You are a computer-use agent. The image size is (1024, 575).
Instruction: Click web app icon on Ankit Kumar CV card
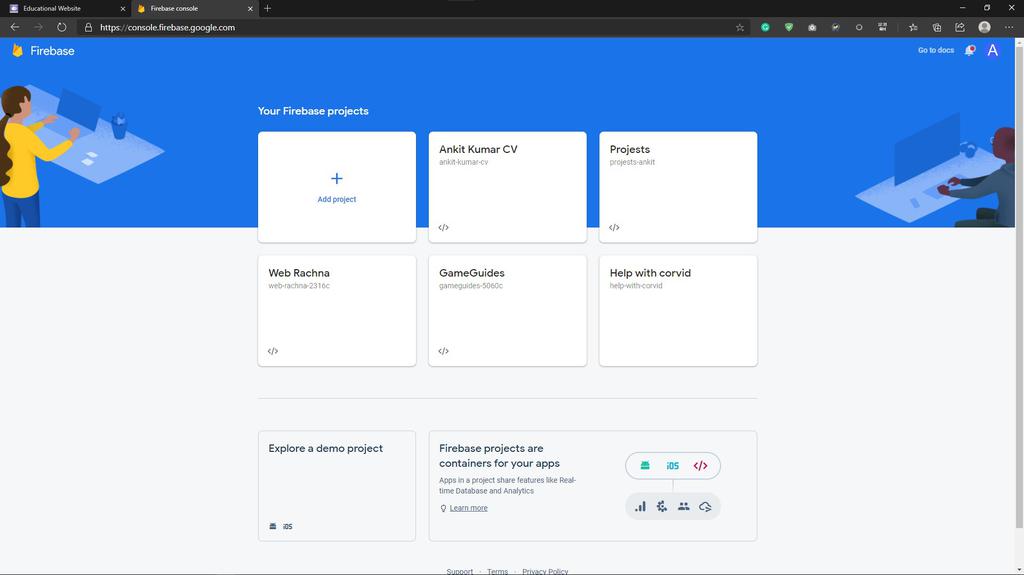pos(443,227)
